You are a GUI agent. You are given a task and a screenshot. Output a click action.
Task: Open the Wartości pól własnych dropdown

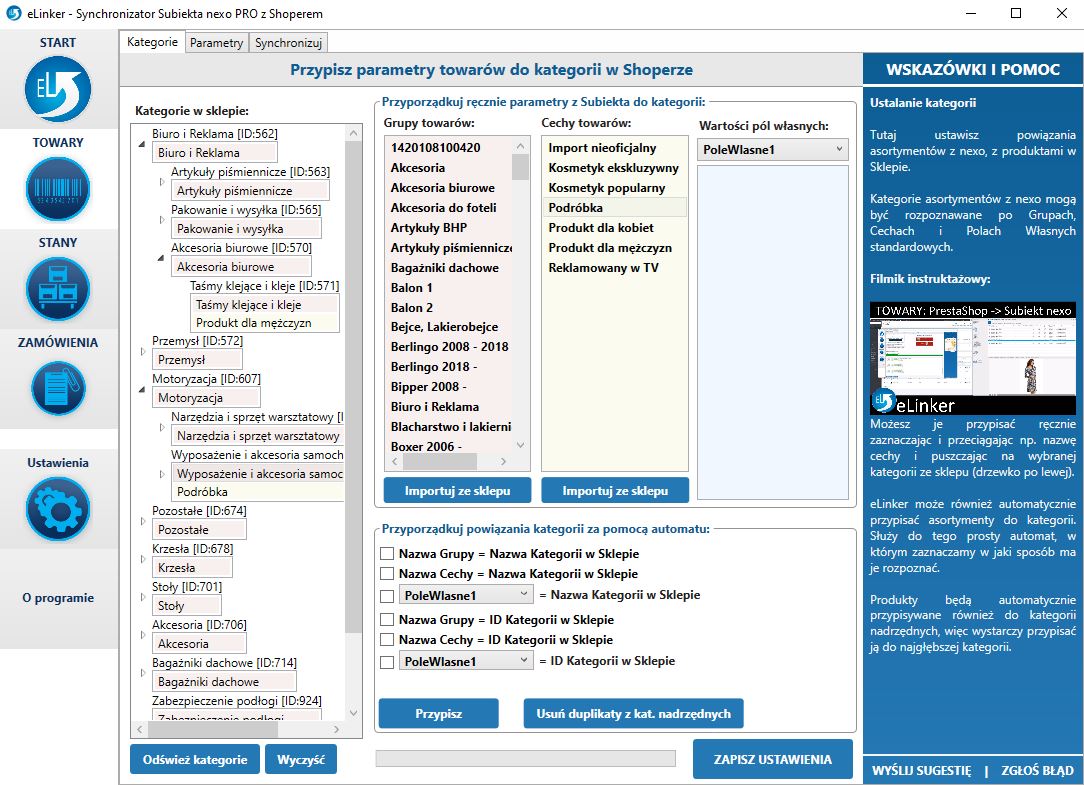pyautogui.click(x=773, y=149)
